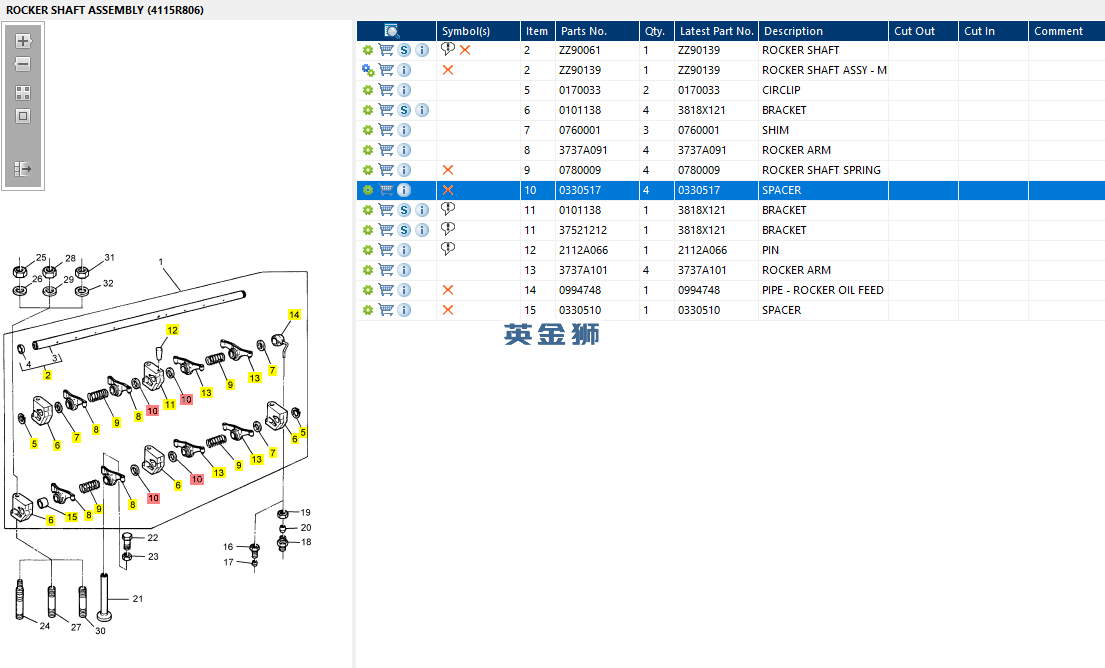Click the search magnifier icon in table header
Viewport: 1105px width, 668px height.
392,31
